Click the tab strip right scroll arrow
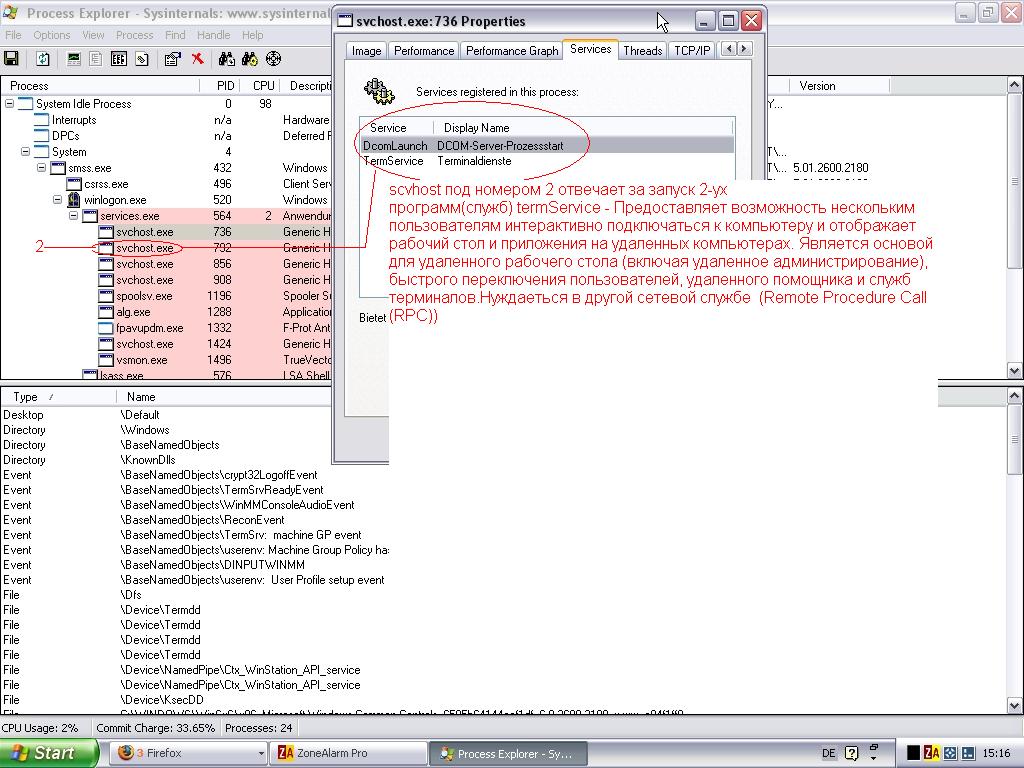Screen dimensions: 1024x768 pyautogui.click(x=744, y=49)
